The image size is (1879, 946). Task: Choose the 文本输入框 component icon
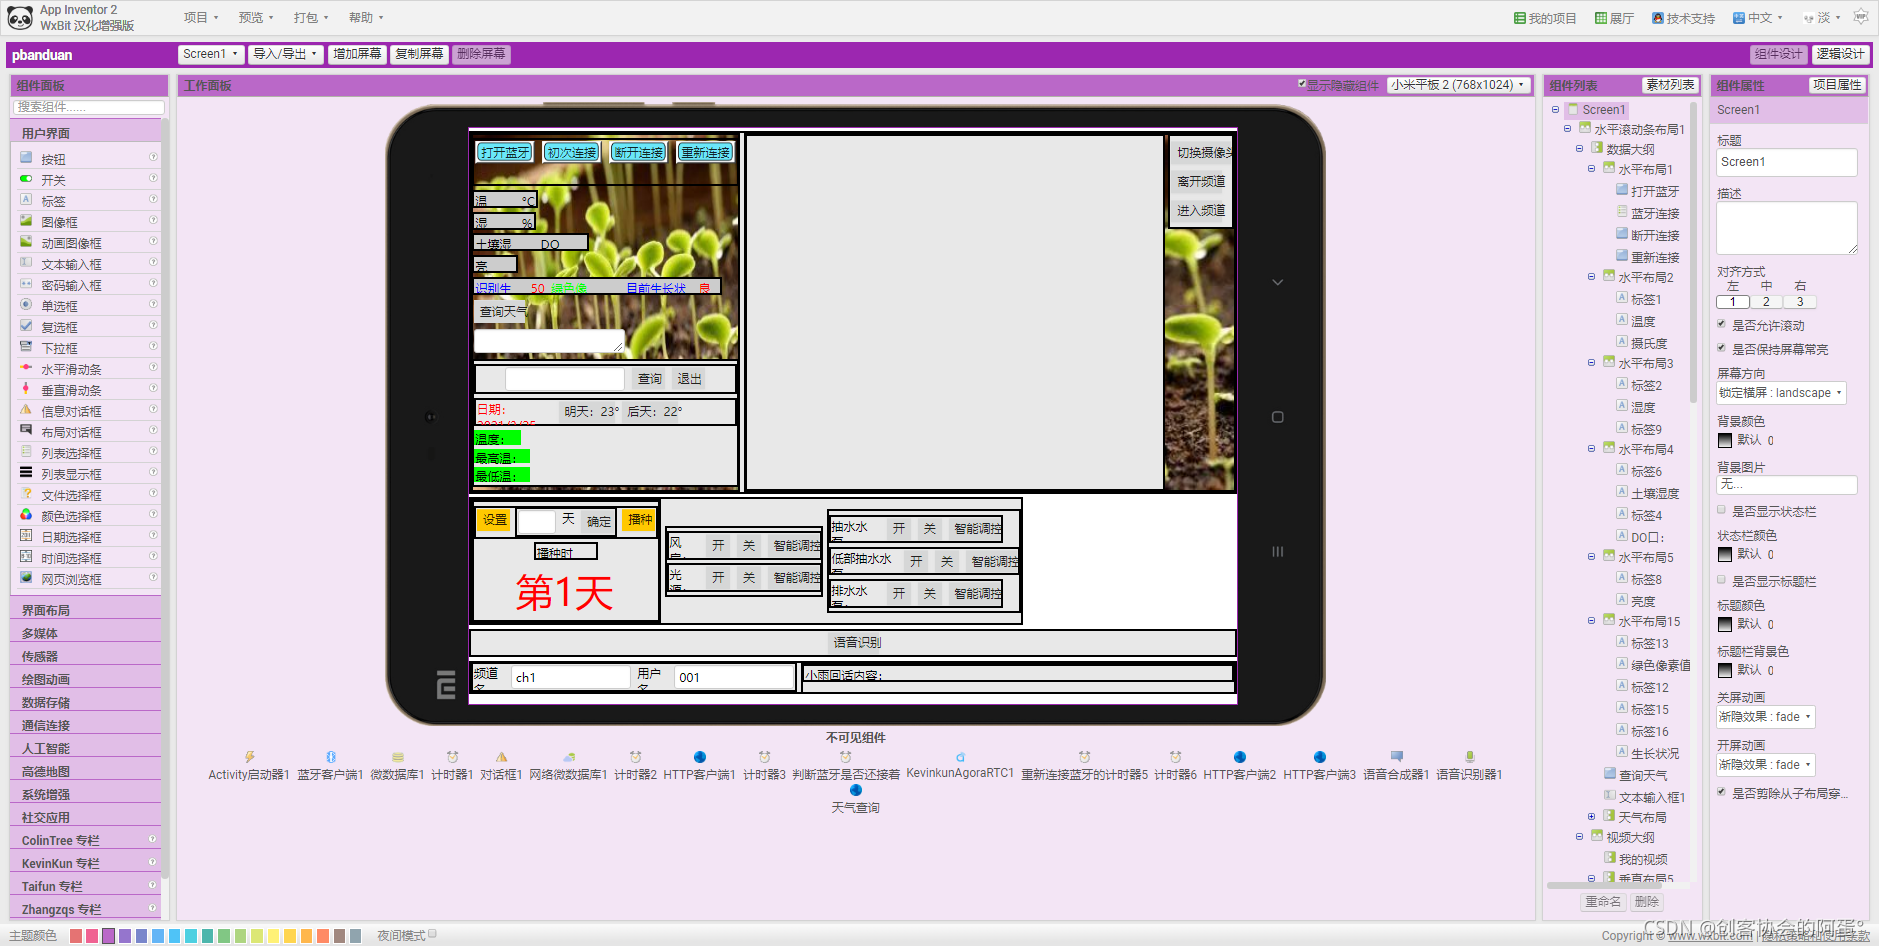[x=26, y=263]
